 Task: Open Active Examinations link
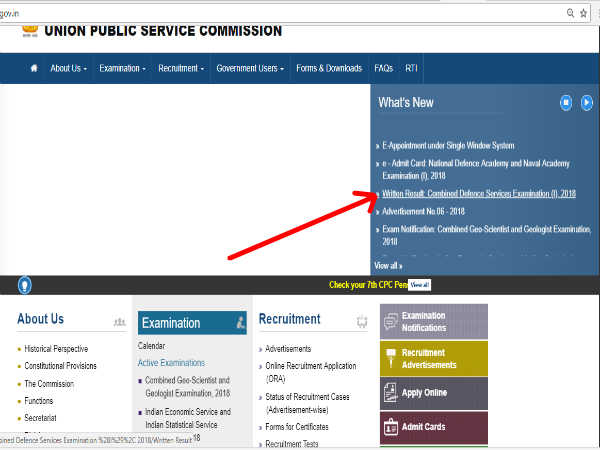coord(171,363)
